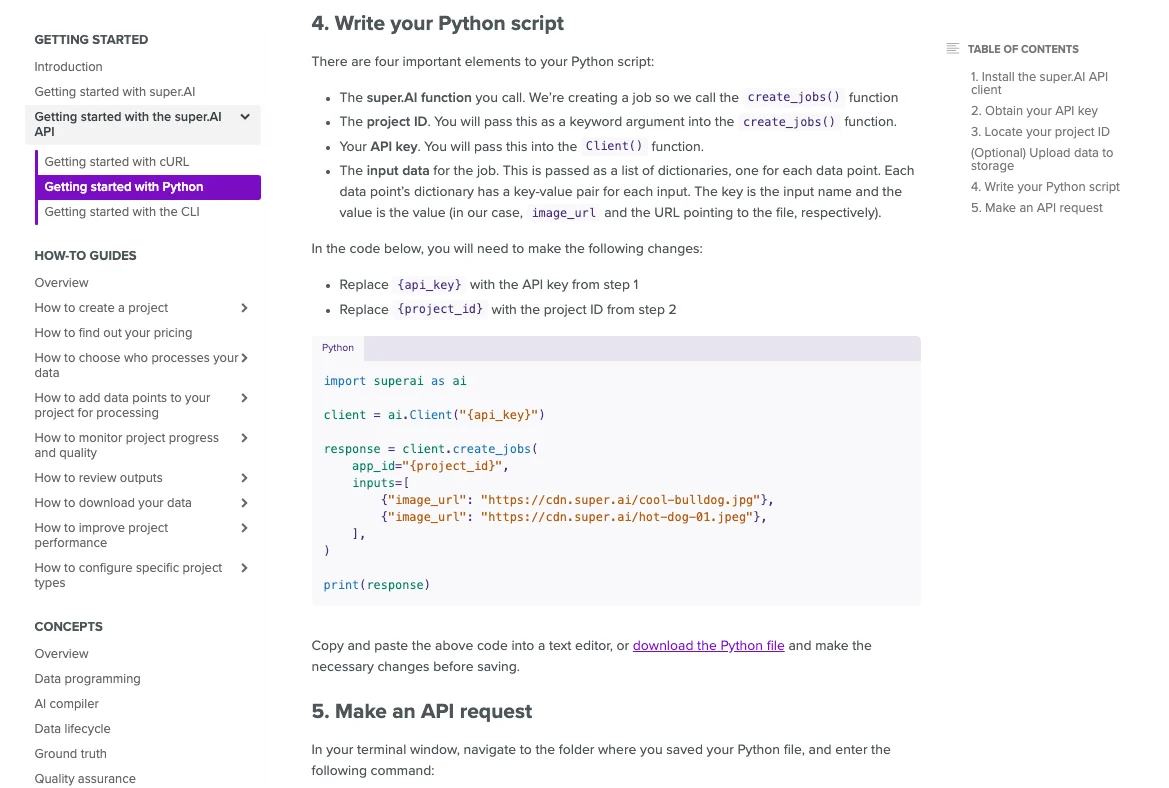This screenshot has height=788, width=1169.
Task: Click the TABLE OF CONTENTS label
Action: [1023, 49]
